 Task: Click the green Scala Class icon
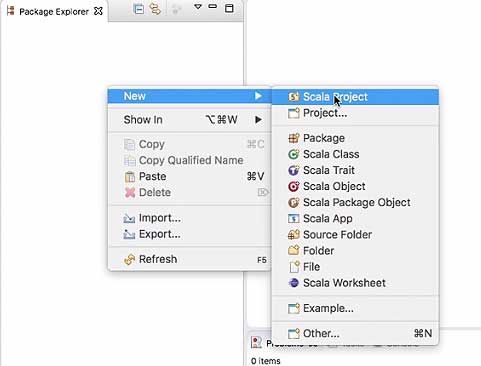[294, 154]
